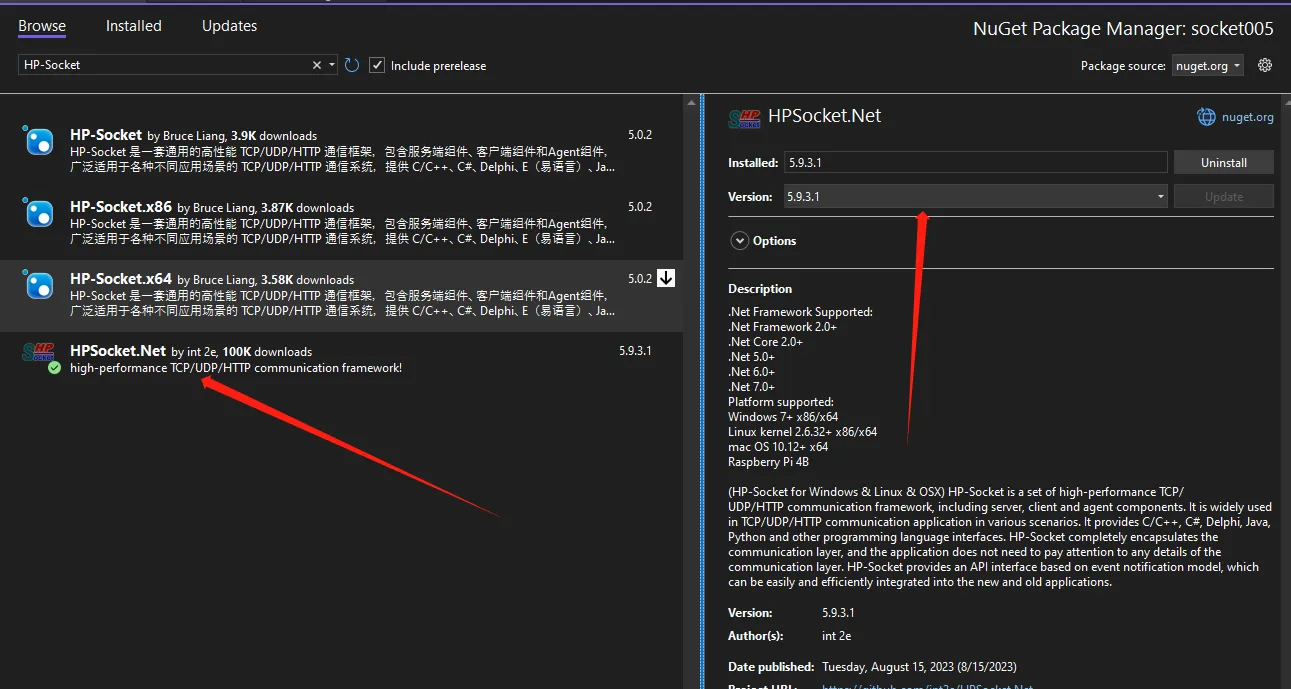Click scrollbar up arrow of package list
This screenshot has height=689, width=1291.
[x=690, y=102]
